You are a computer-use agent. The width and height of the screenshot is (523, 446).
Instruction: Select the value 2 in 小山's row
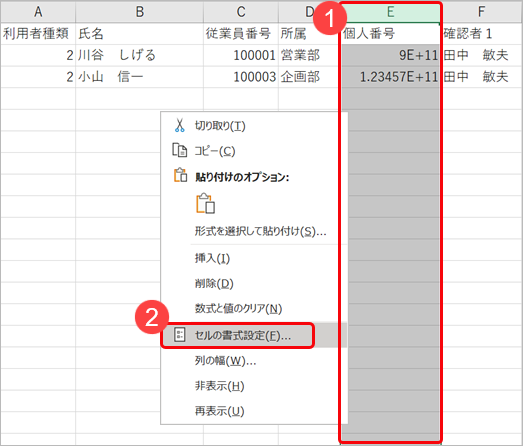pos(38,77)
